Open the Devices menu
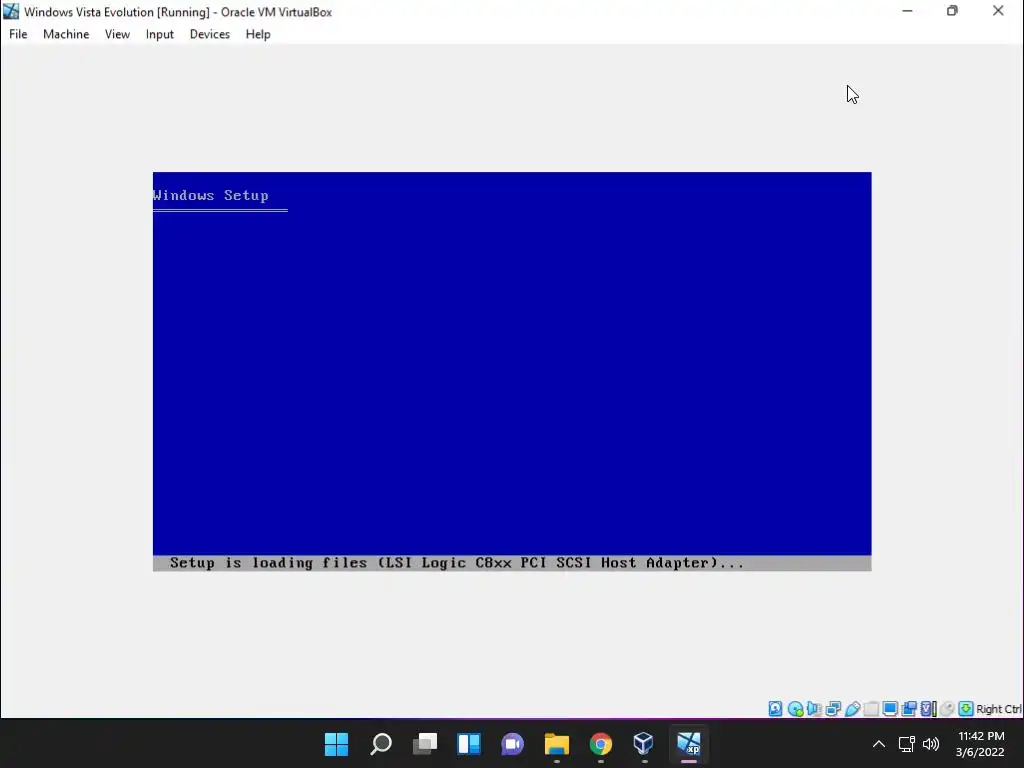1024x768 pixels. click(210, 34)
